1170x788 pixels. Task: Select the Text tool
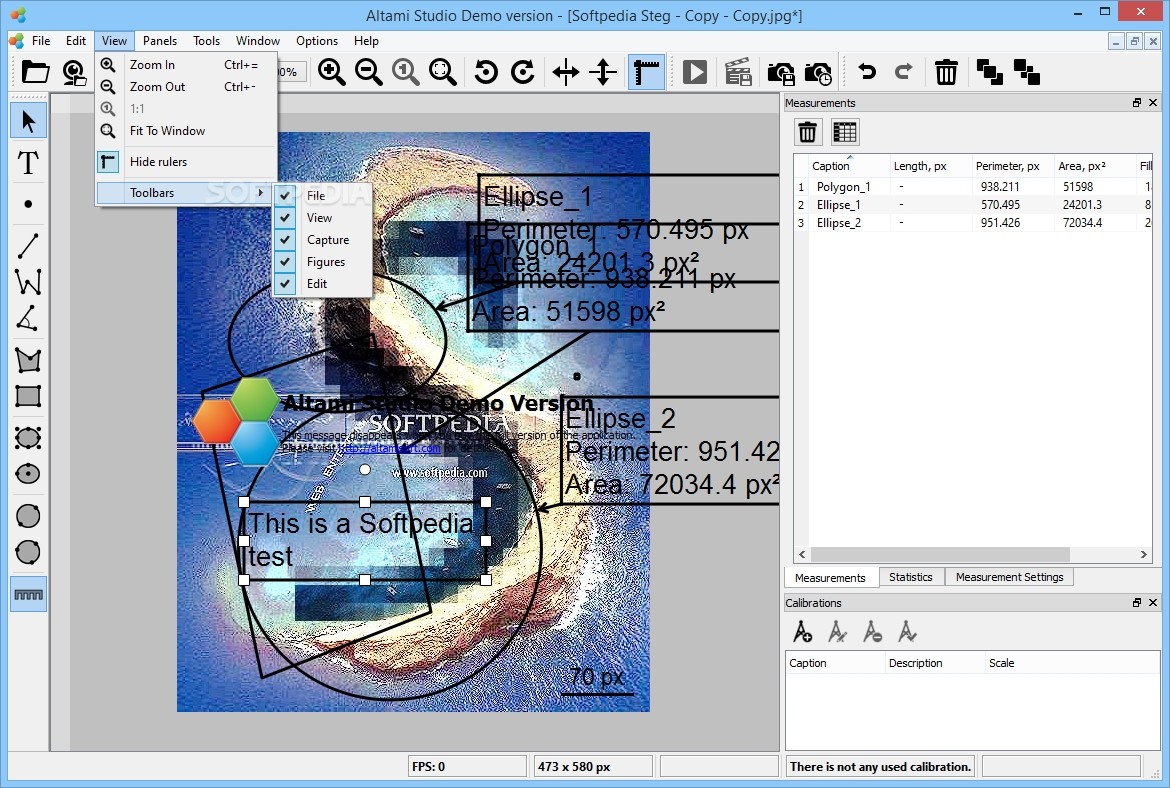pos(28,162)
